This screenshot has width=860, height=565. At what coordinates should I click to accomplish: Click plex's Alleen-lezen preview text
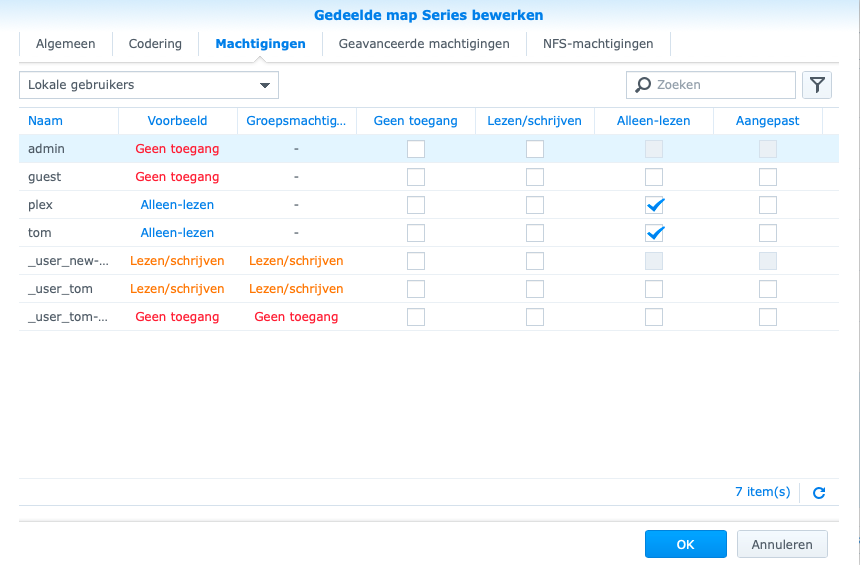pyautogui.click(x=177, y=205)
